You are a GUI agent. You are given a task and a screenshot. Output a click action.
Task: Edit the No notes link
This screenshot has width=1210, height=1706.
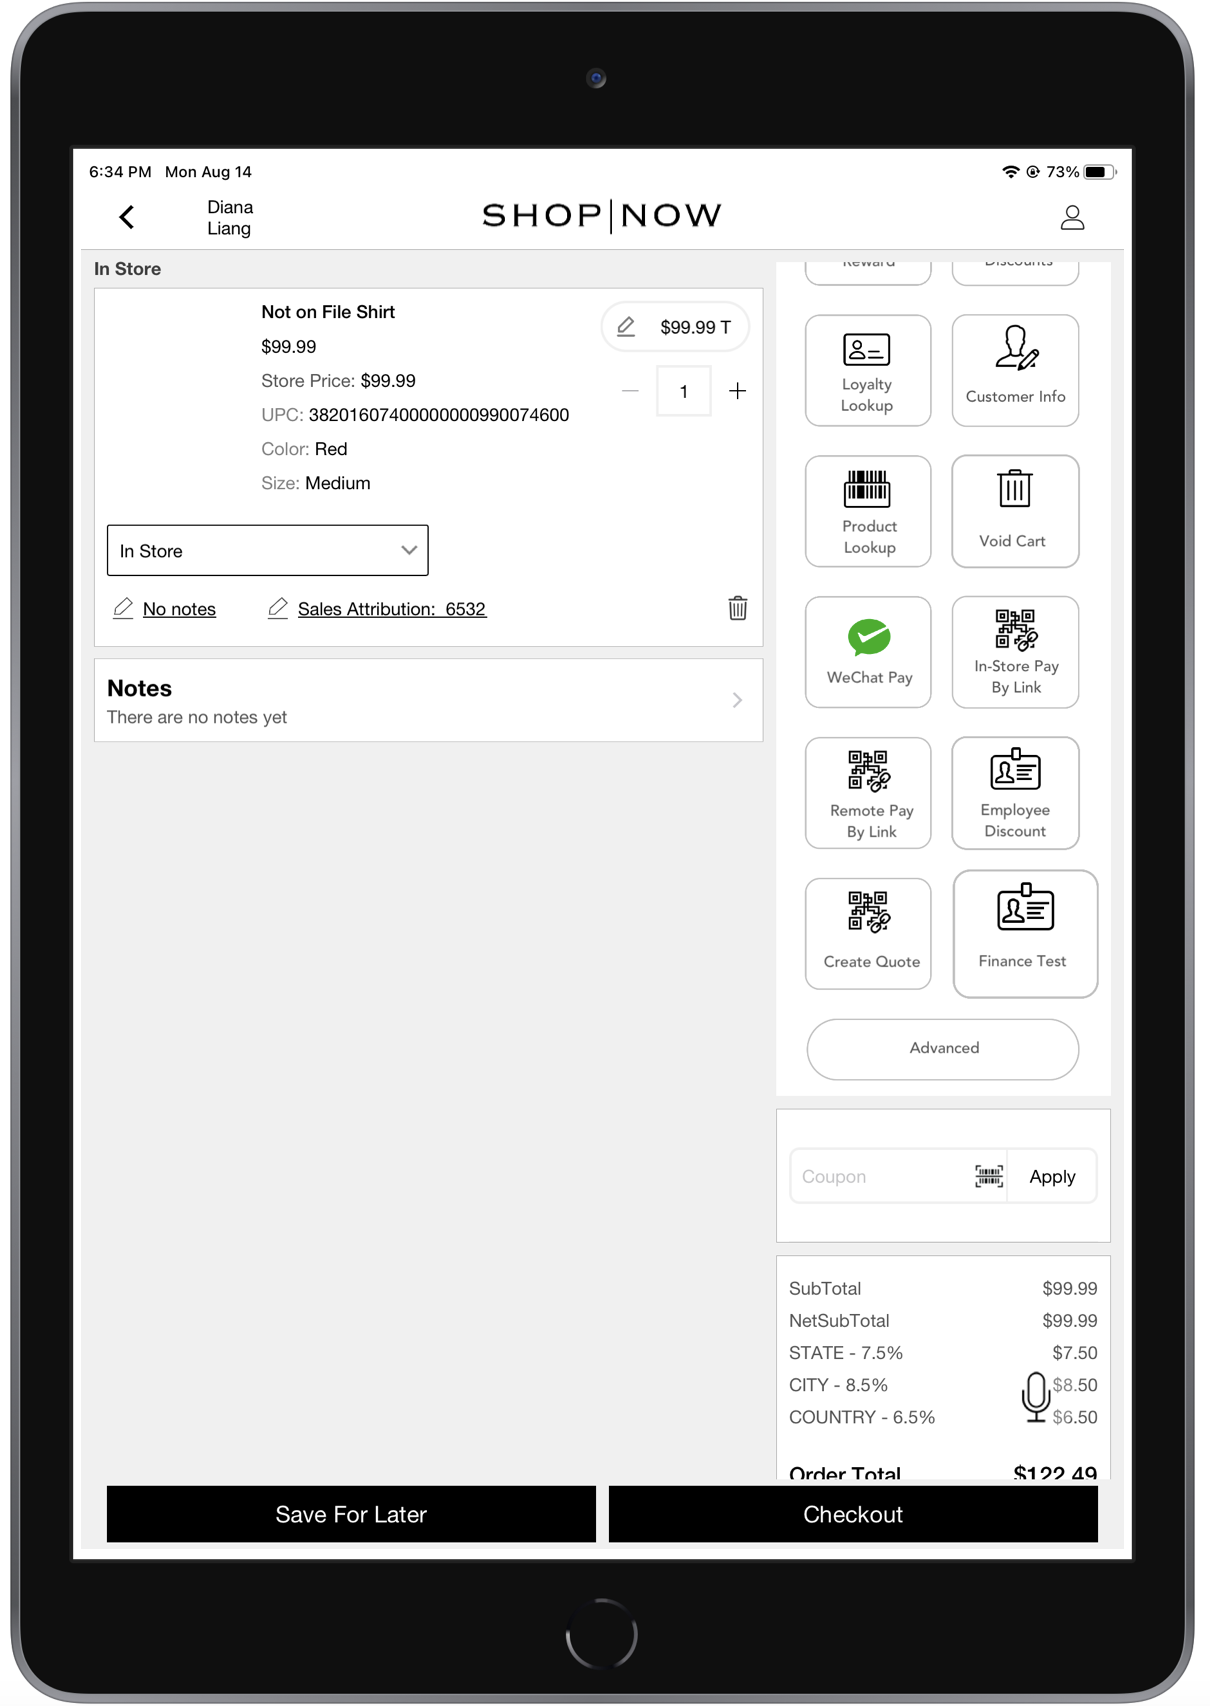tap(165, 609)
